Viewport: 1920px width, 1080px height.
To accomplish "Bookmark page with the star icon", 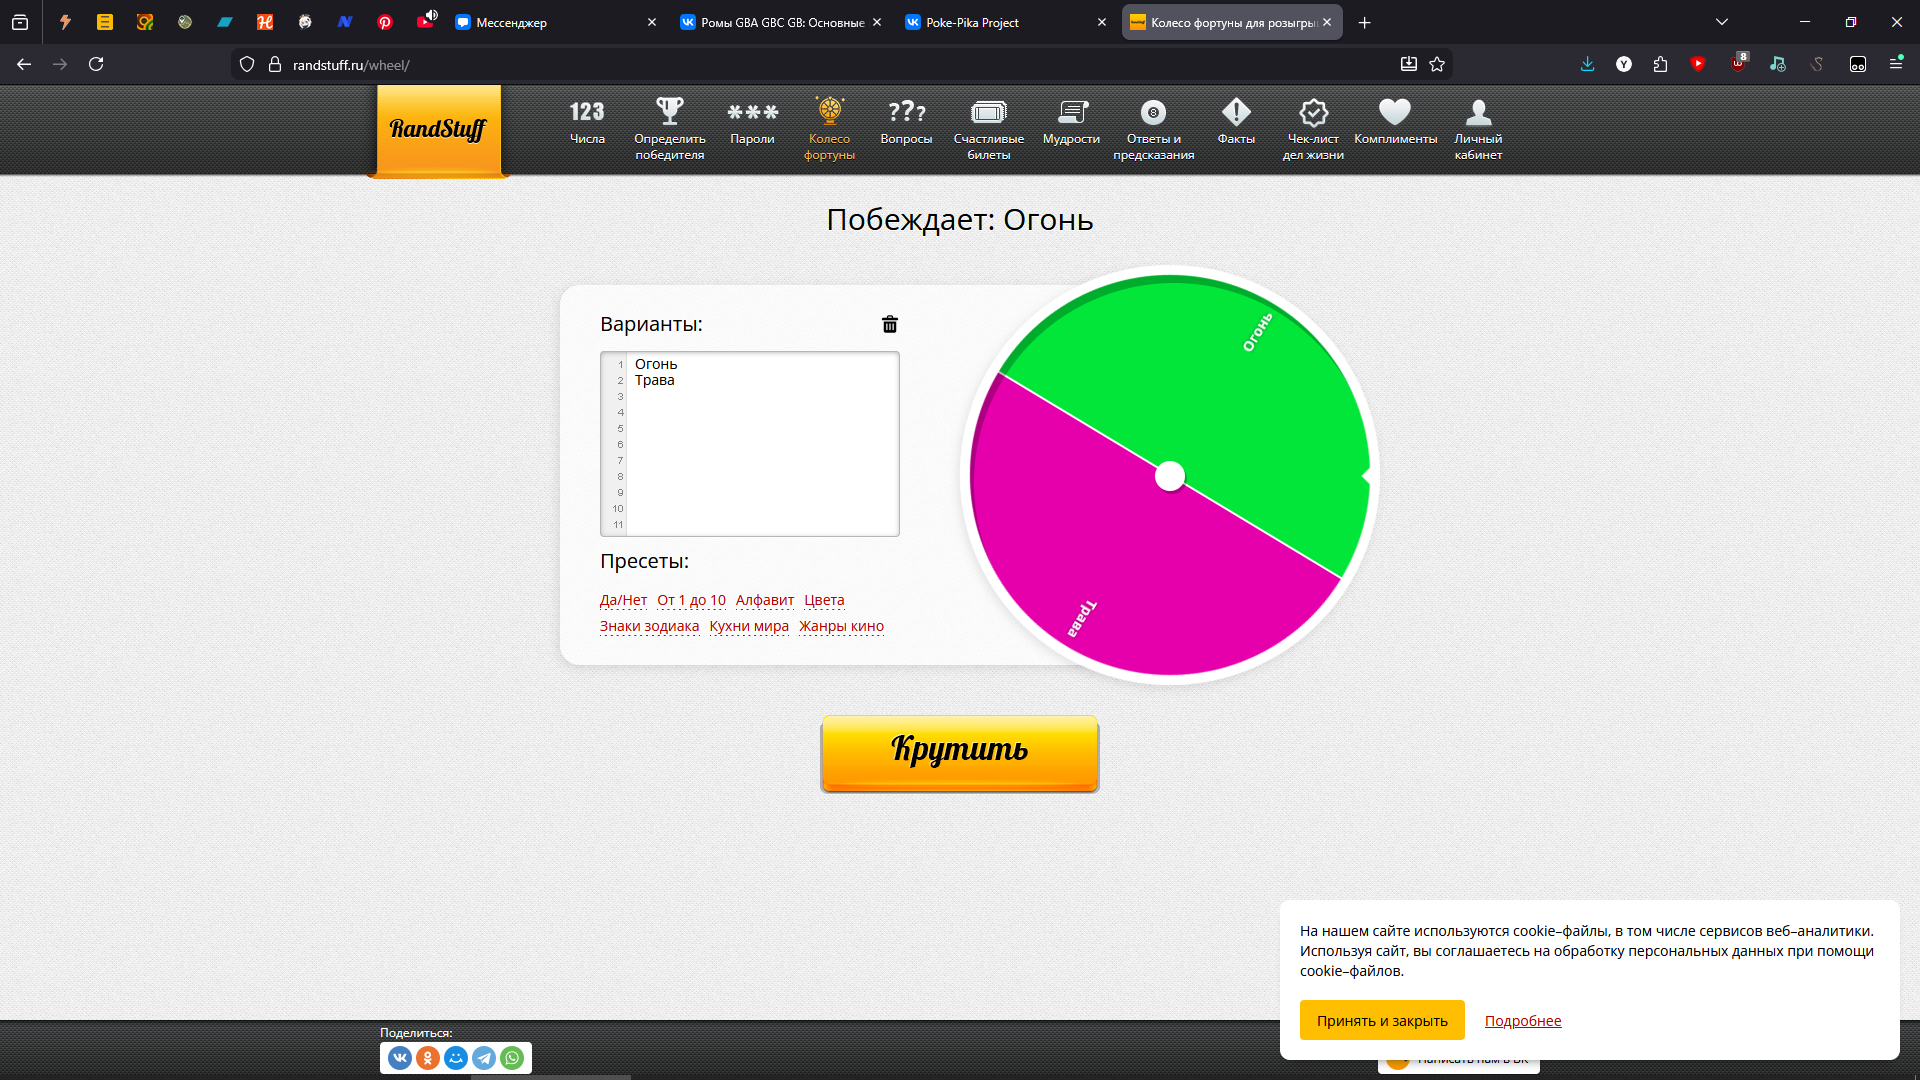I will click(x=1437, y=65).
